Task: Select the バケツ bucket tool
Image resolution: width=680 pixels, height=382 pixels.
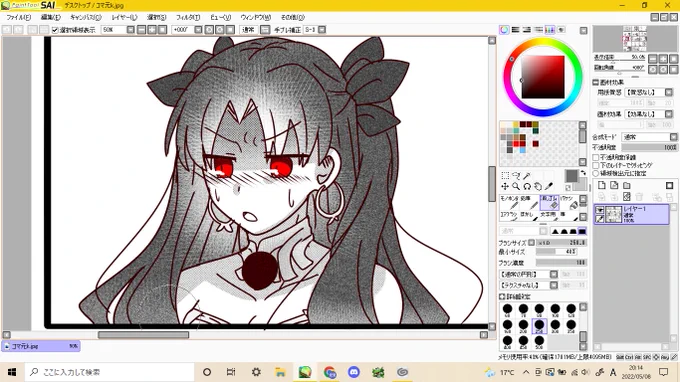Action: click(569, 203)
